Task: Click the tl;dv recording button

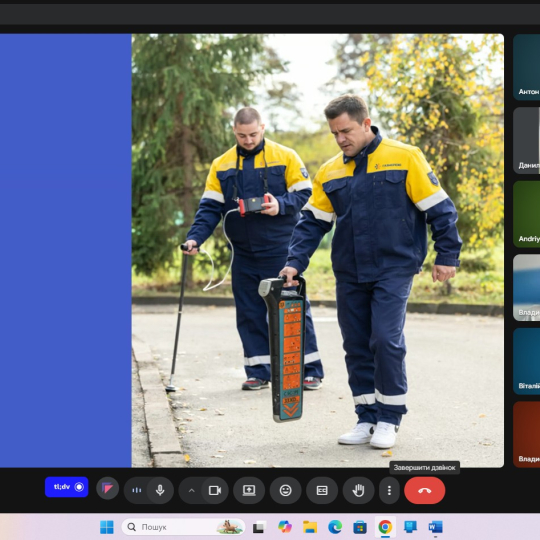Action: 66,487
